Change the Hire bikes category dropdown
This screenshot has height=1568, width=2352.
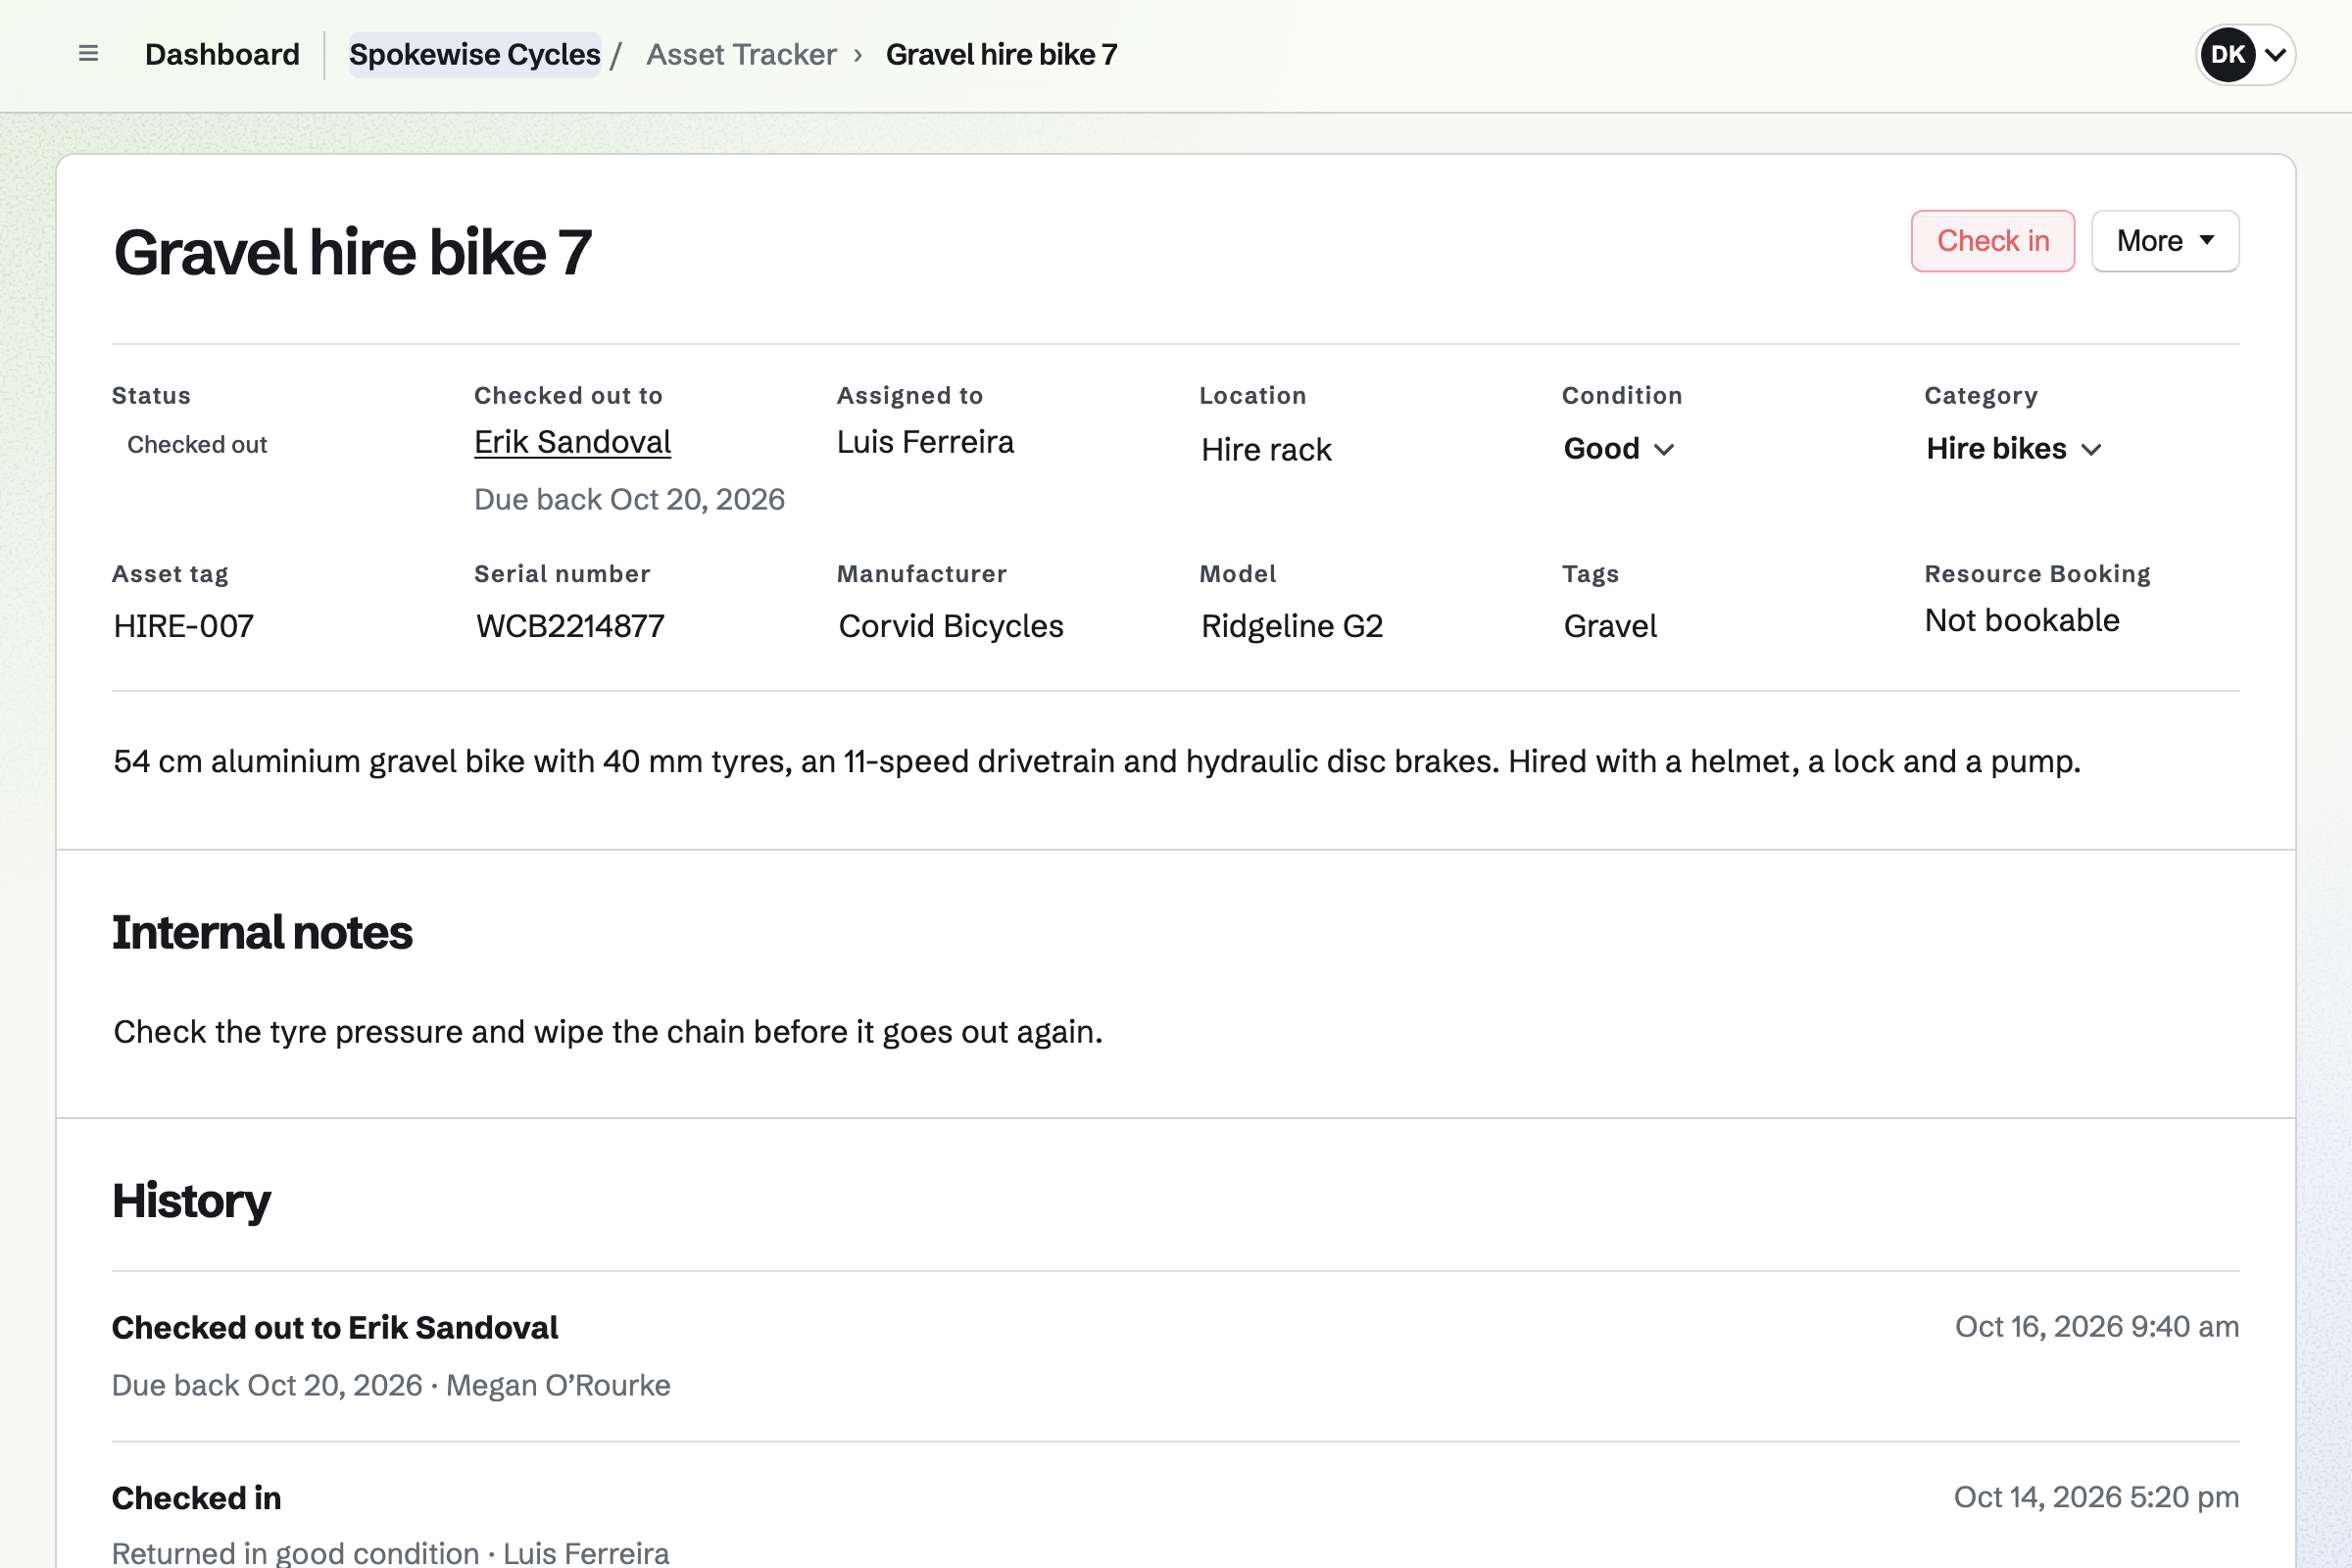coord(2013,449)
